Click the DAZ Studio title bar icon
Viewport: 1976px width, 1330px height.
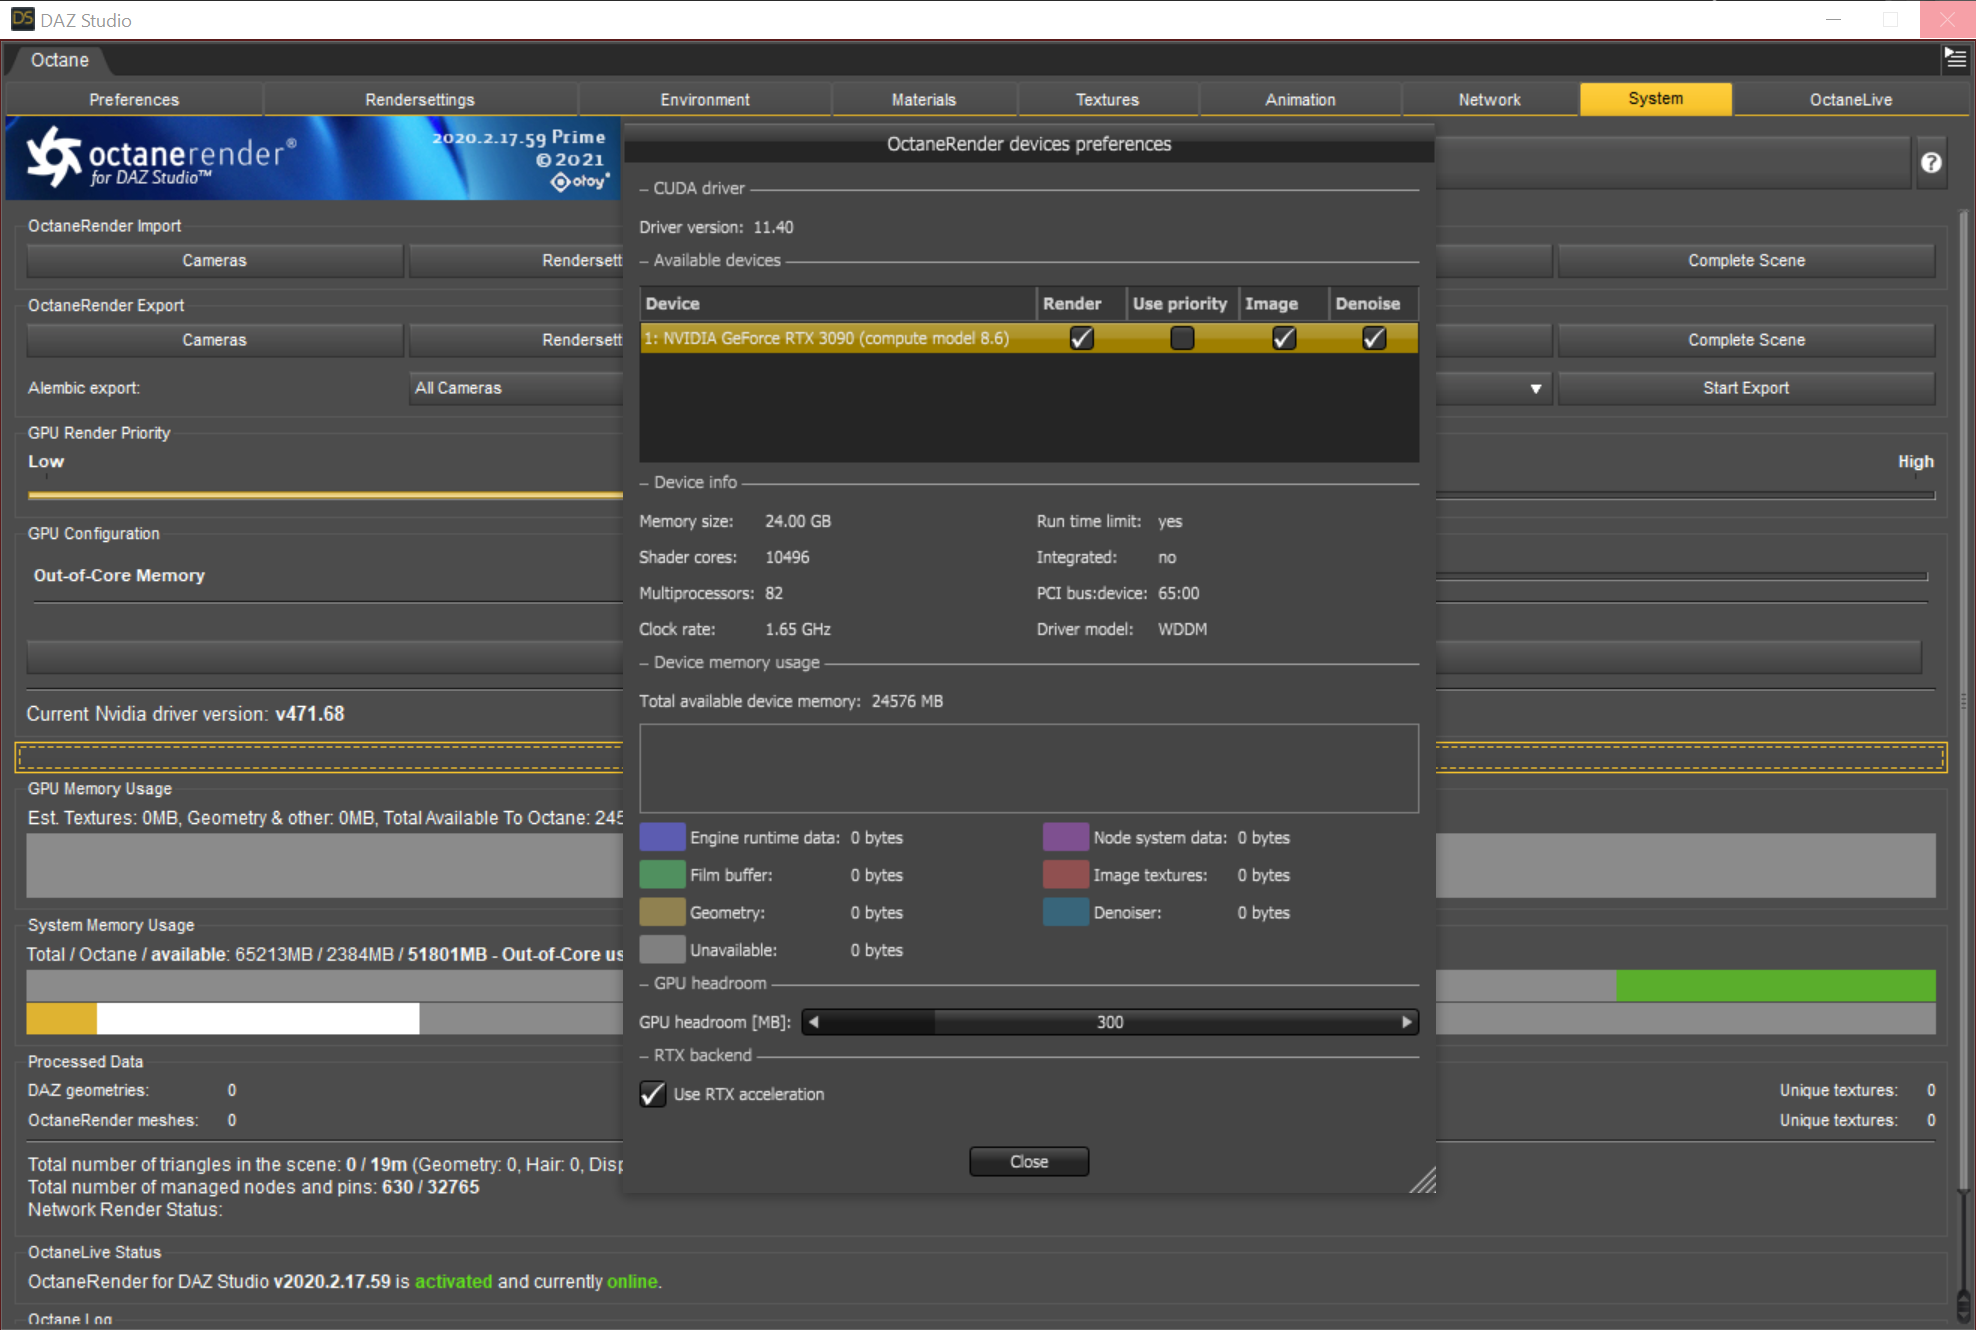pos(21,19)
